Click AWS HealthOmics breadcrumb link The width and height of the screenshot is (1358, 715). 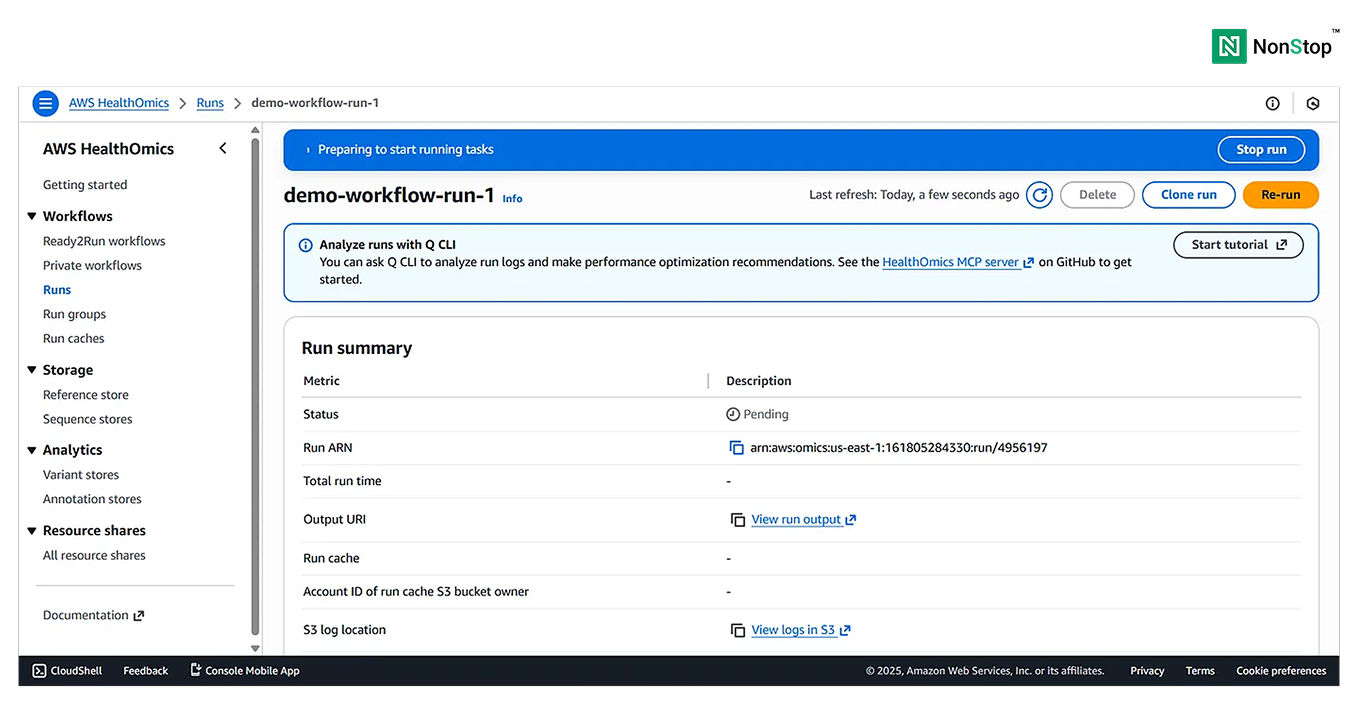(119, 103)
